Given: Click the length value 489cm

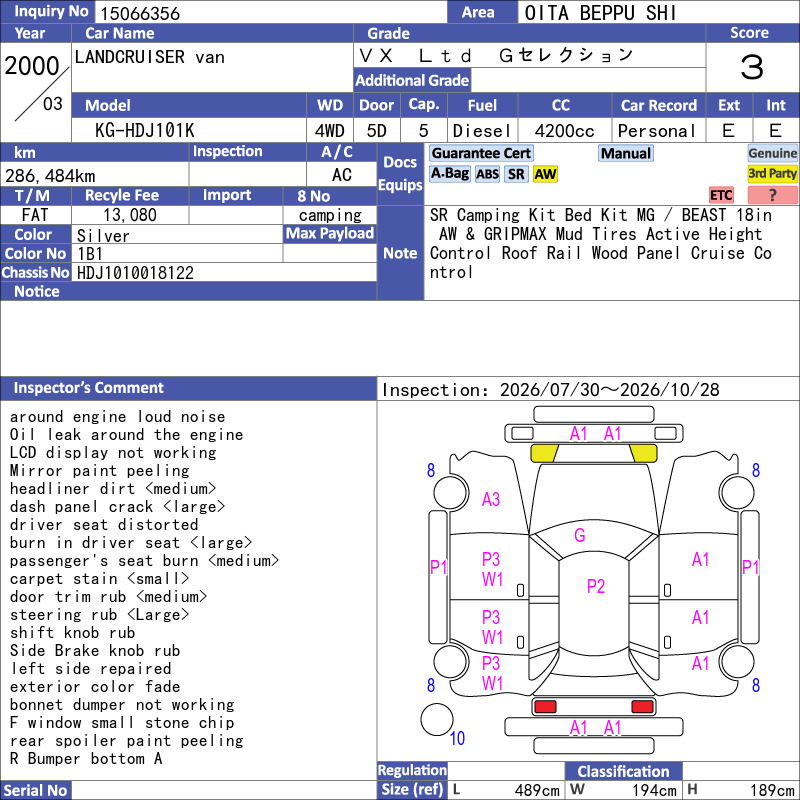Looking at the screenshot, I should [537, 790].
